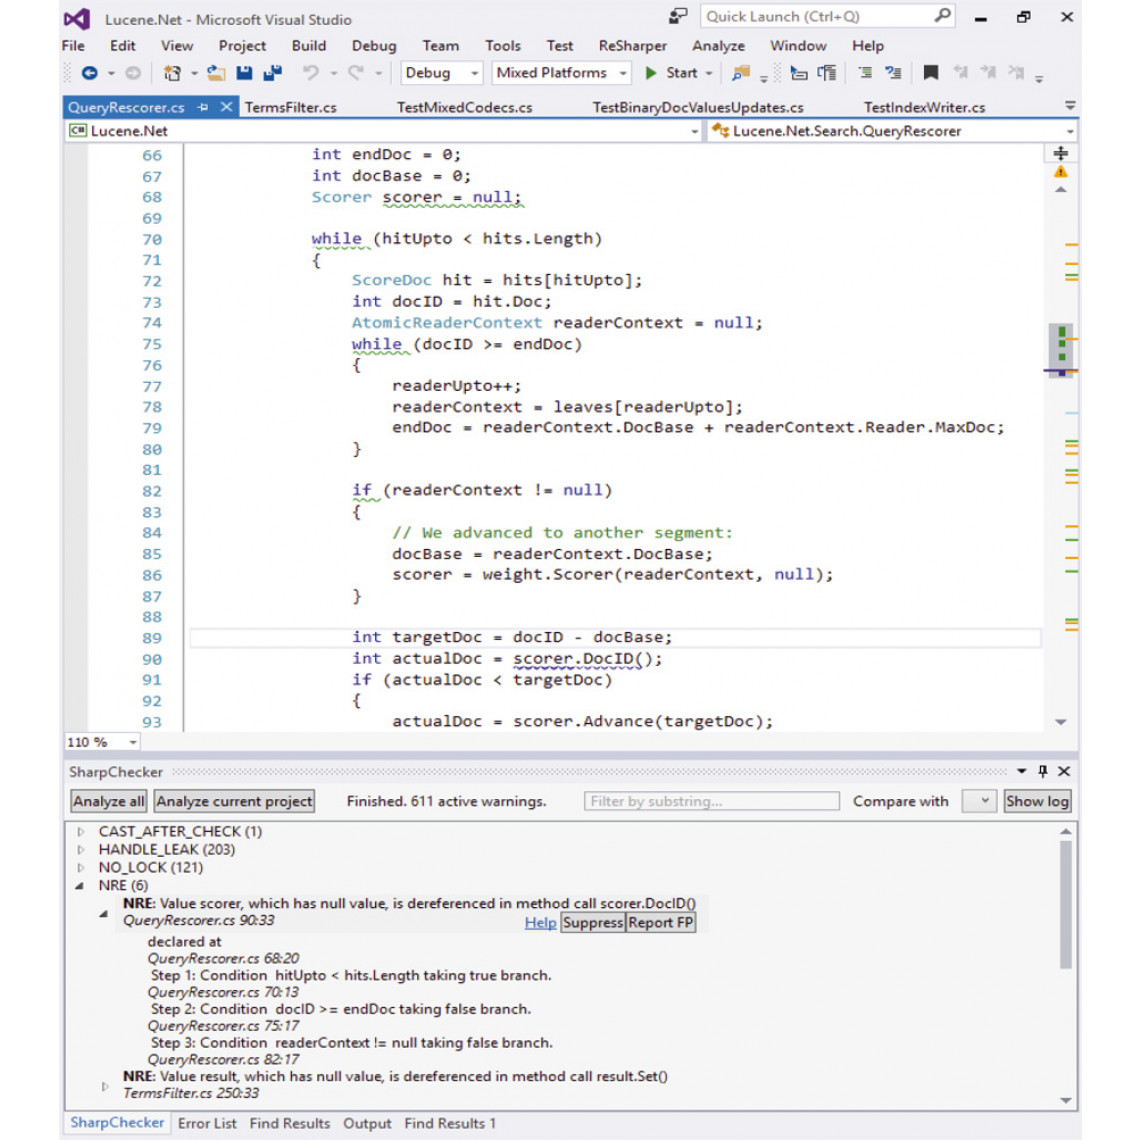
Task: Click the Redo arrow icon
Action: click(356, 73)
